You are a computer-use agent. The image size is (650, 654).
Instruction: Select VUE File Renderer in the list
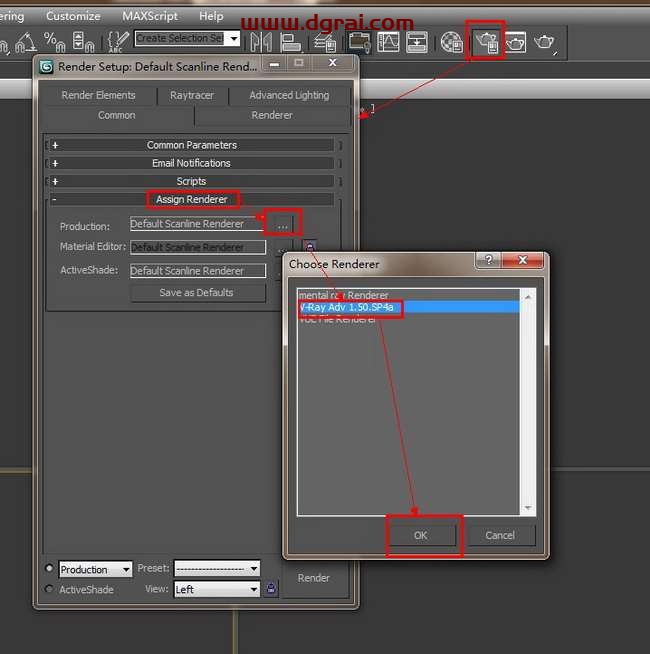(408, 319)
